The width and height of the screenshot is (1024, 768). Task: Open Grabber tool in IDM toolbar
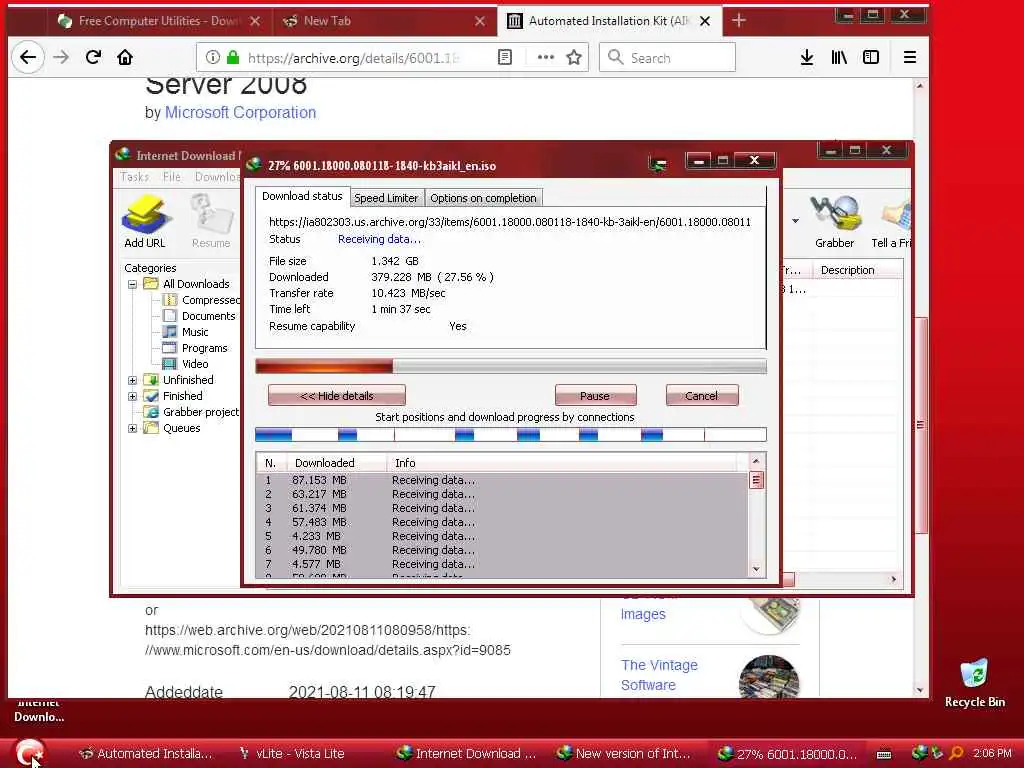(834, 221)
